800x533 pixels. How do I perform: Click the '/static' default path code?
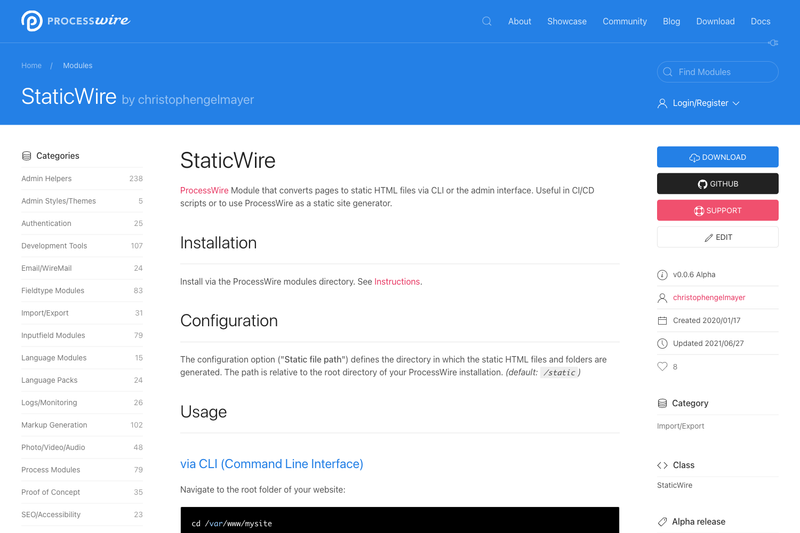560,372
